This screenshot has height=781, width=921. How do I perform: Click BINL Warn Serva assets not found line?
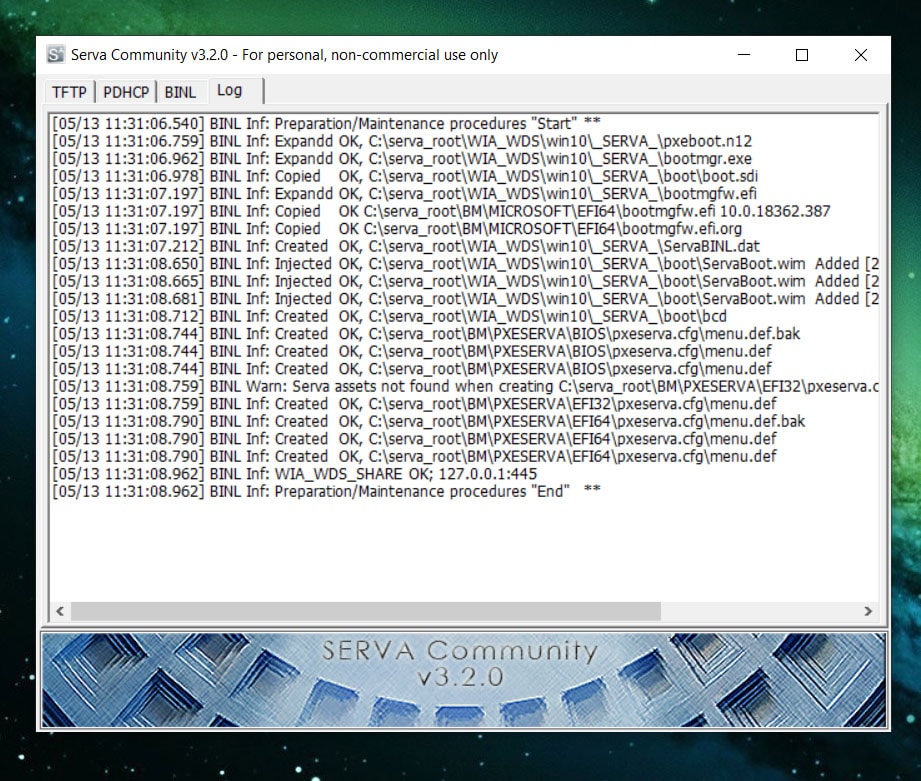[465, 386]
